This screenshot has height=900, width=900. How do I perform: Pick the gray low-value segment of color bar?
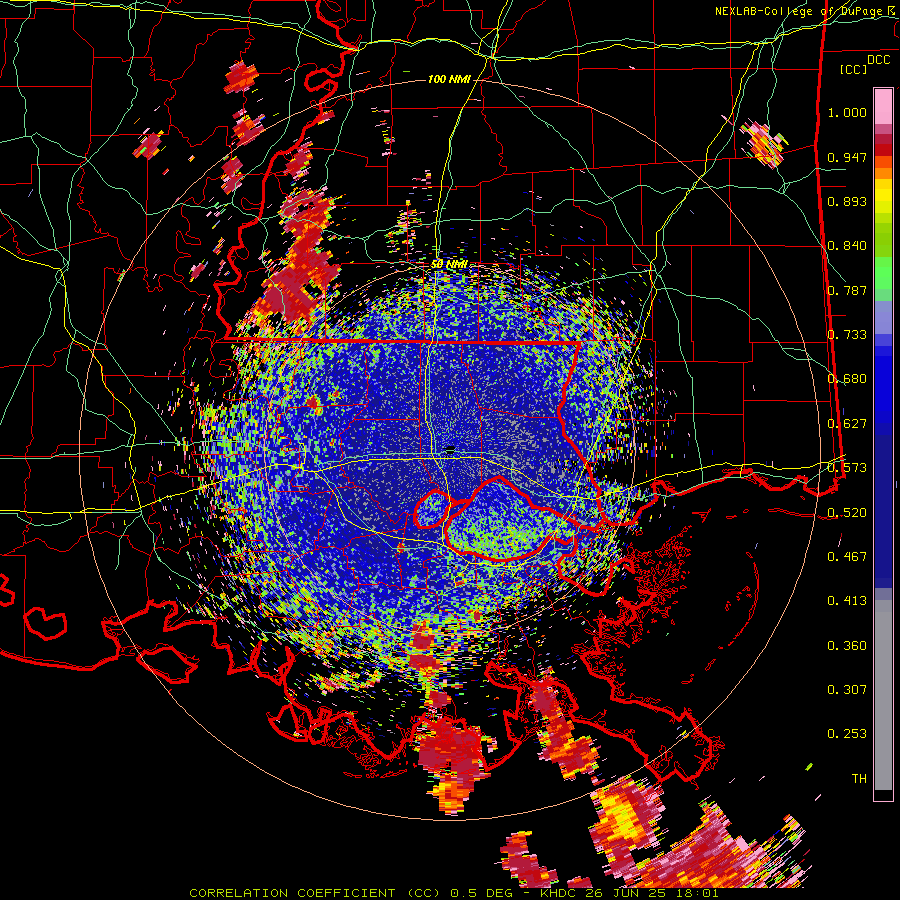pos(883,695)
